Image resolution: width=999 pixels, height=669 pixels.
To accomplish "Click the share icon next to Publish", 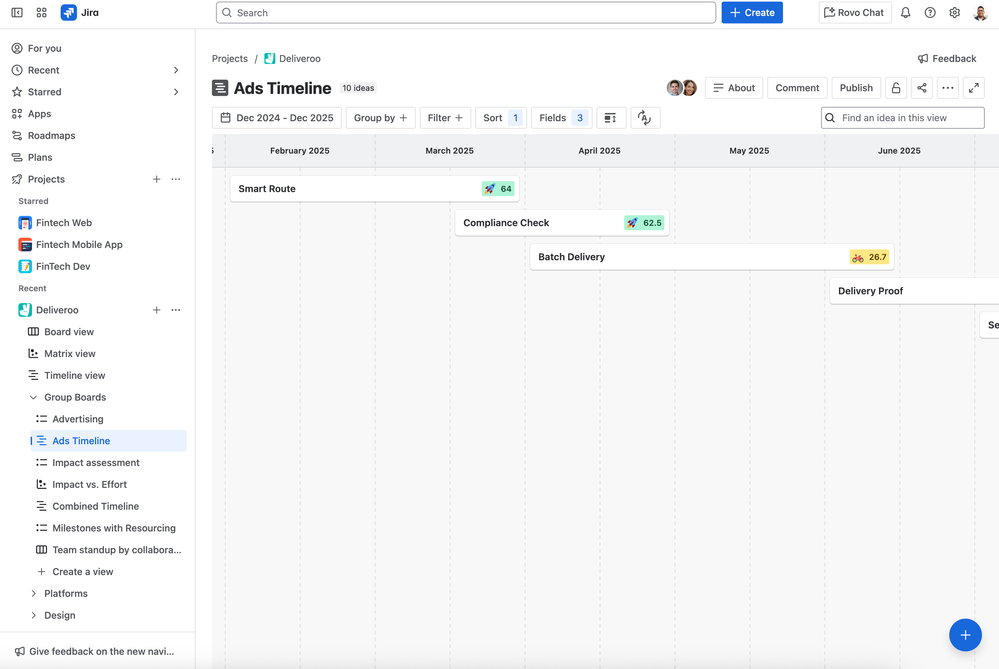I will [921, 87].
